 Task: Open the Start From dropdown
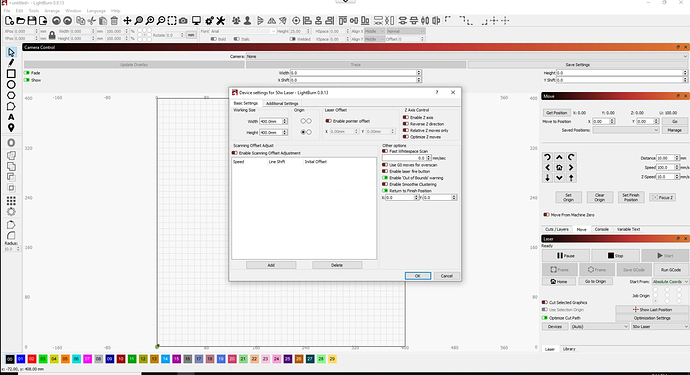pos(670,282)
